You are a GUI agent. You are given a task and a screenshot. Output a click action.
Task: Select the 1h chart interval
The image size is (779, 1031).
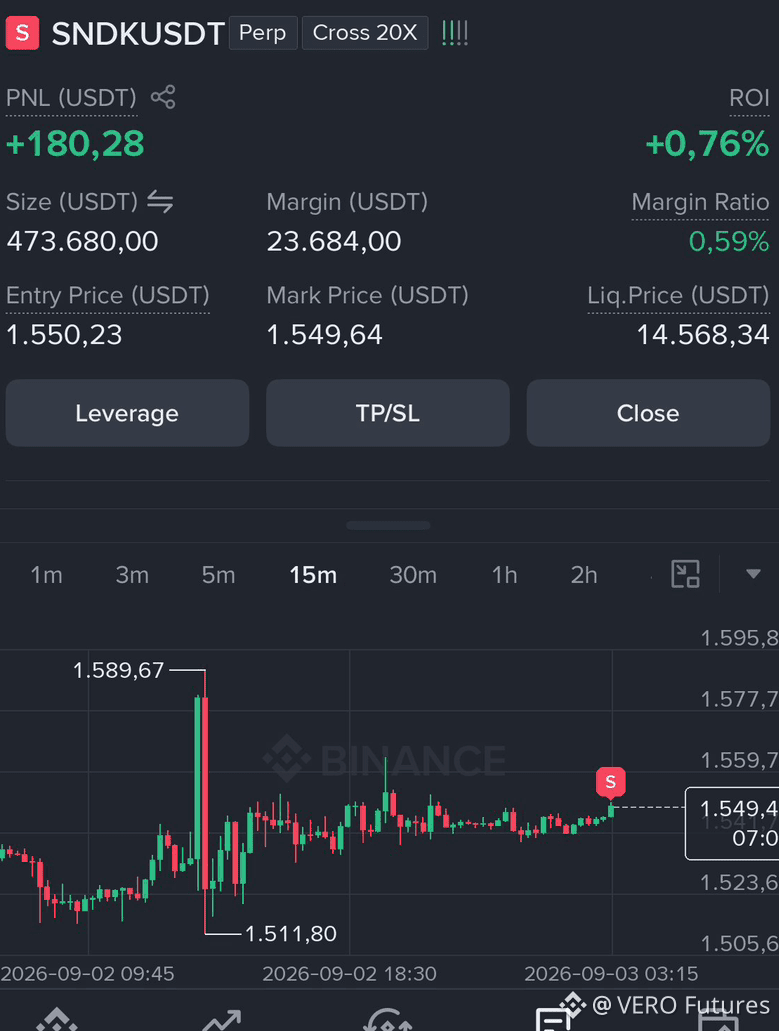tap(504, 575)
